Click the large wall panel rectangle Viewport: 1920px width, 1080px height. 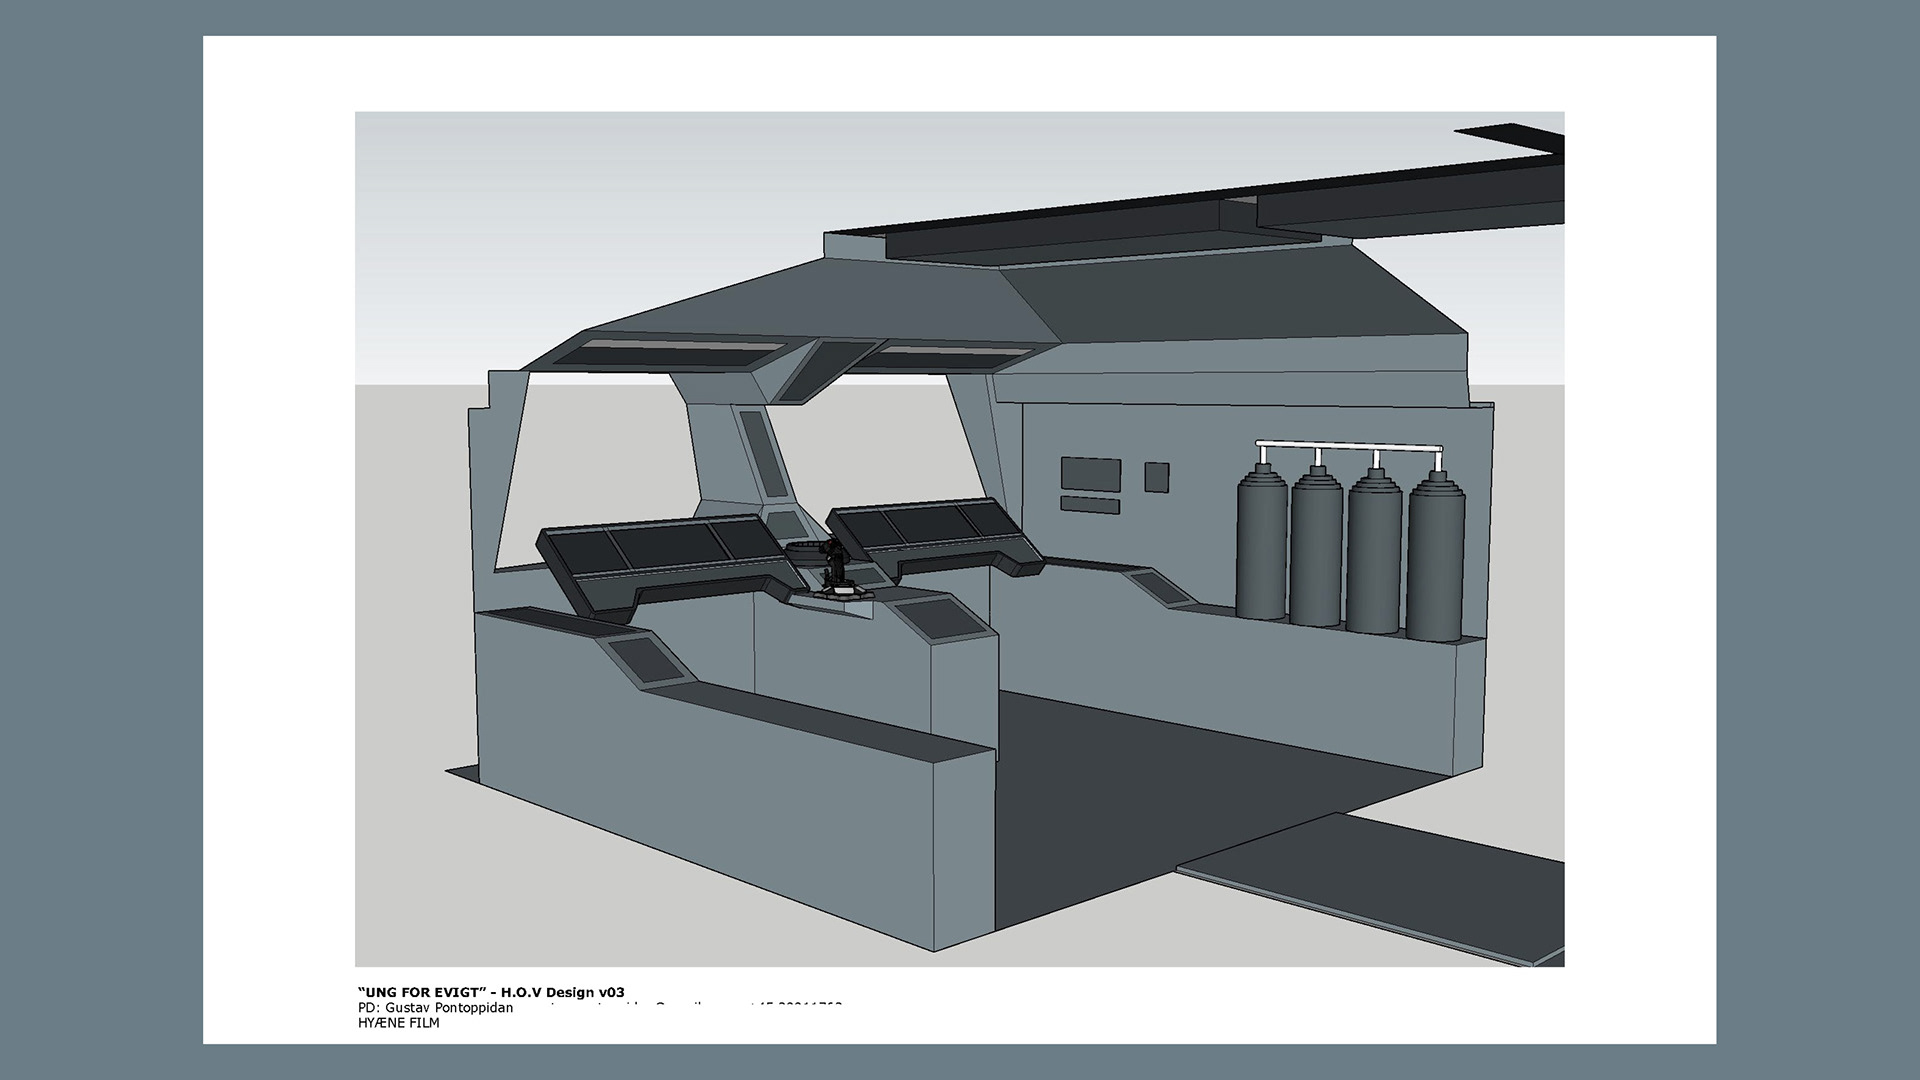[x=1090, y=474]
